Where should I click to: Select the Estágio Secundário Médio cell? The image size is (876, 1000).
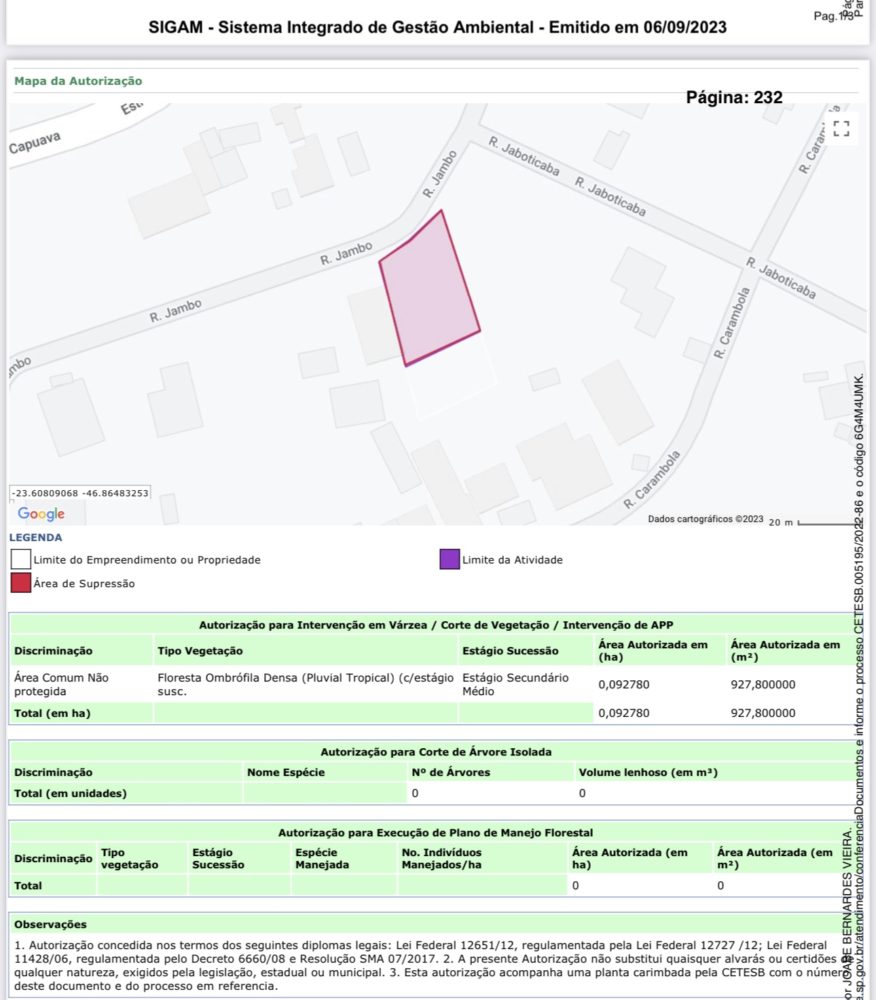[x=515, y=684]
